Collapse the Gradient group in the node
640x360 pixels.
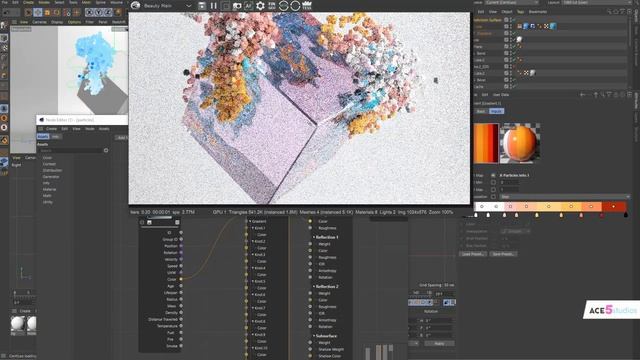[x=250, y=221]
